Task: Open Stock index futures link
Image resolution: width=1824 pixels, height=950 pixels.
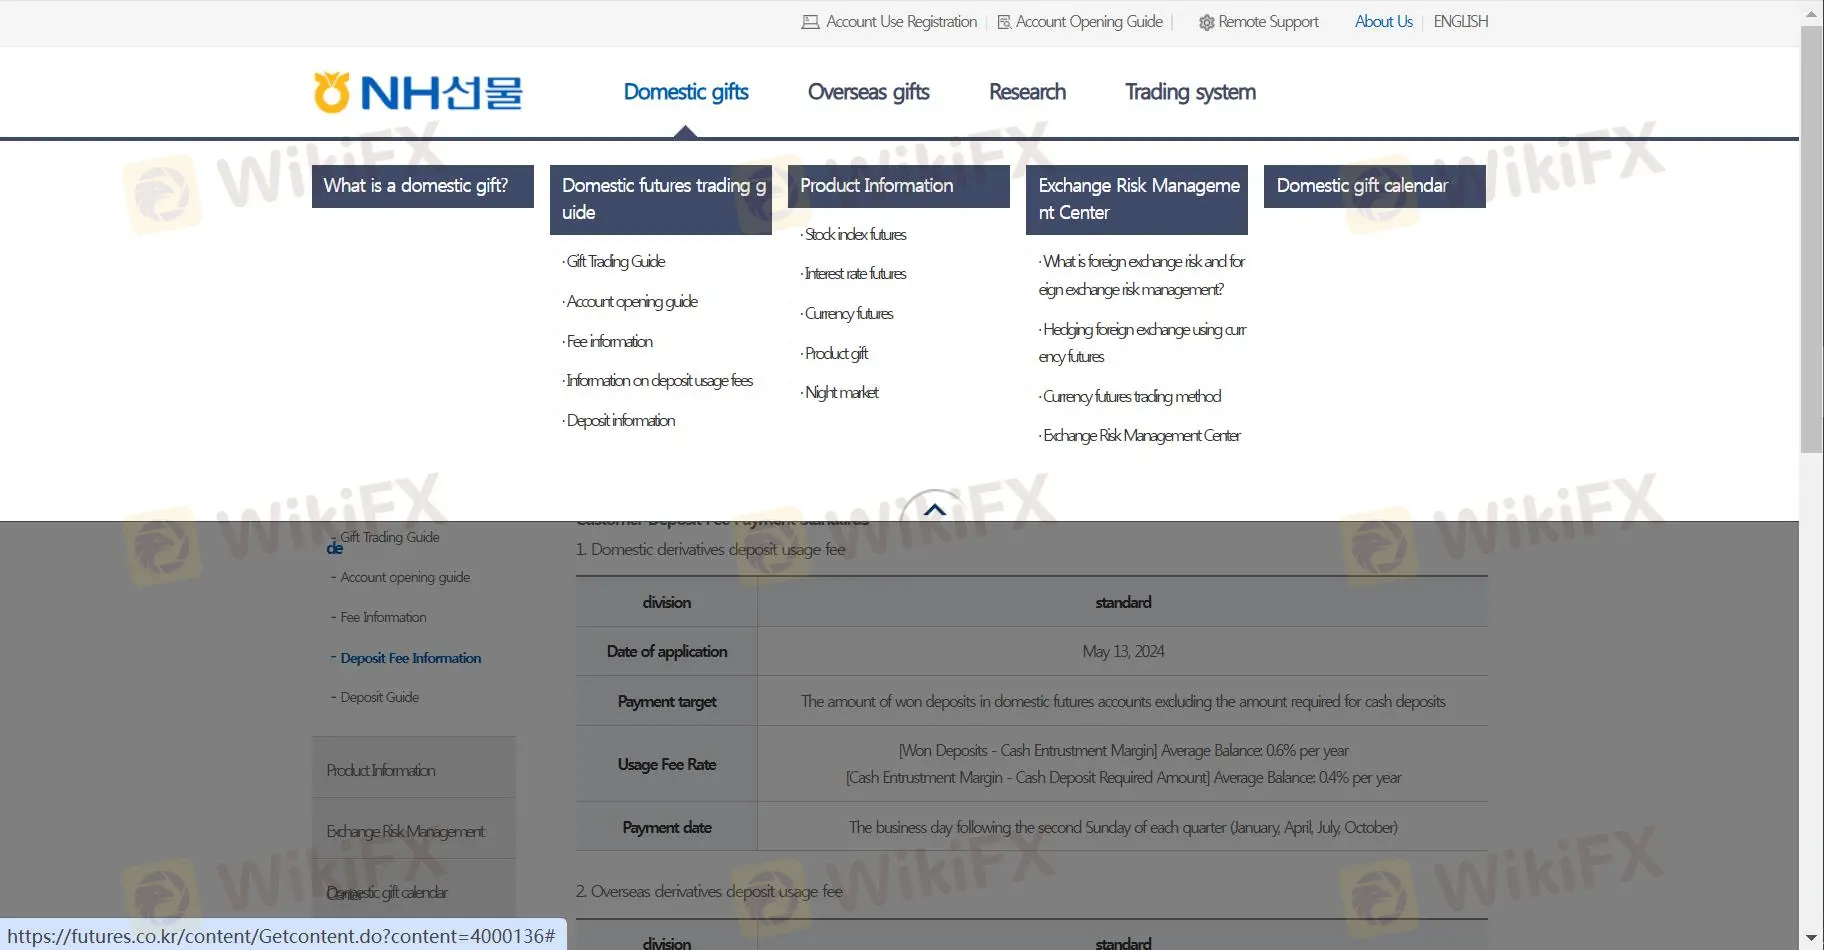Action: [x=856, y=234]
